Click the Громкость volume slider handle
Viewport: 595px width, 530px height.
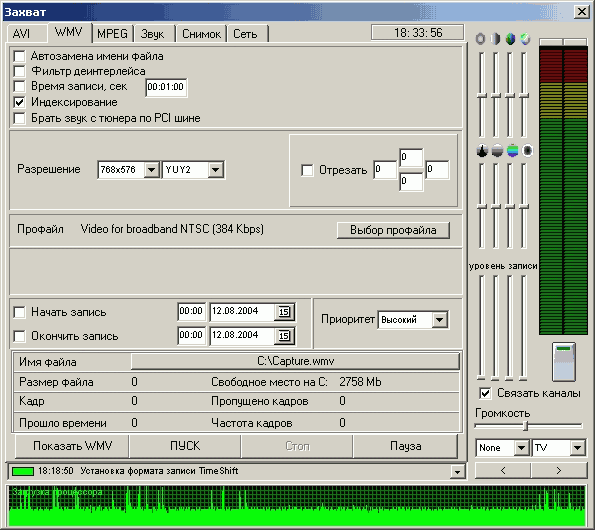coord(526,426)
